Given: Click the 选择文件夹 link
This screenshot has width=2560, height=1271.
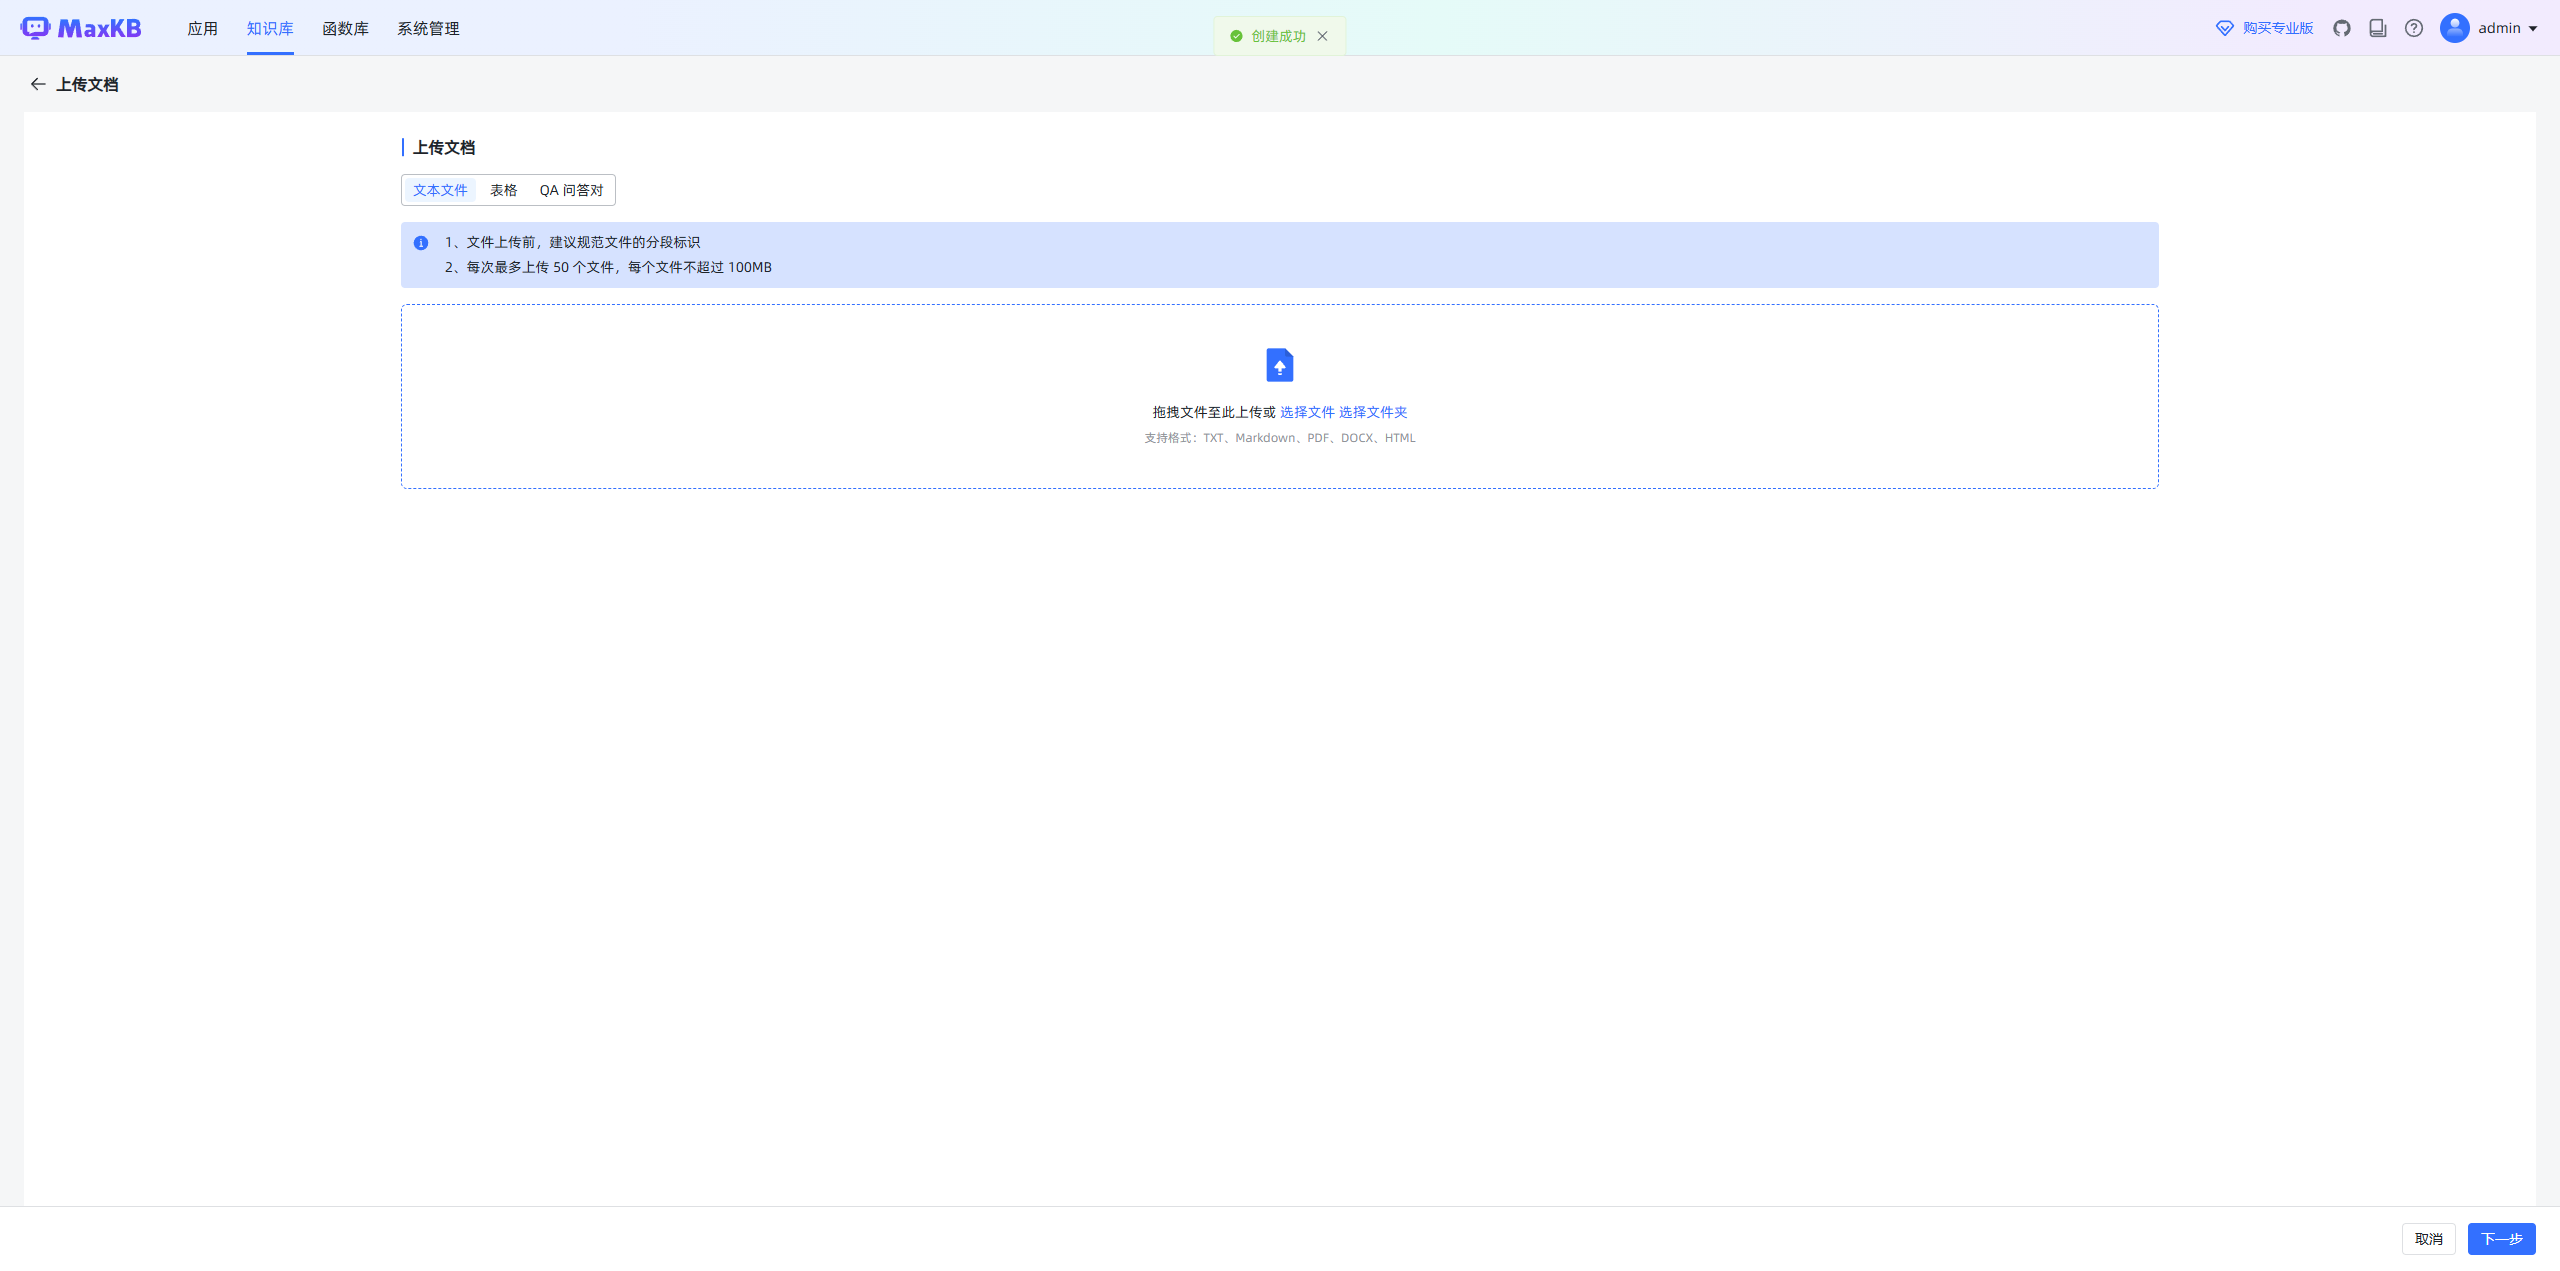Looking at the screenshot, I should 1373,412.
